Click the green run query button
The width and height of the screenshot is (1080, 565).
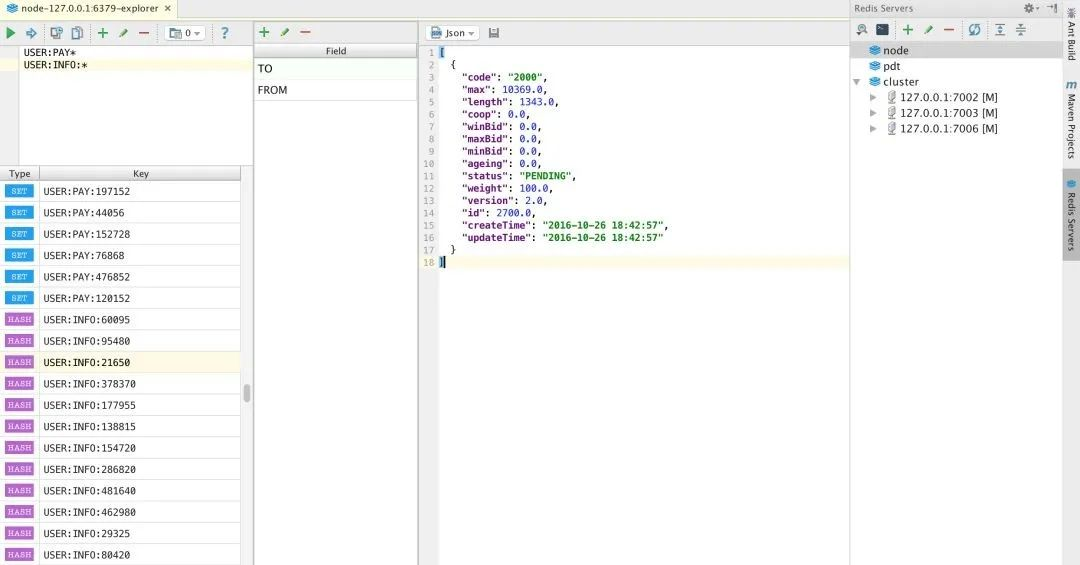10,33
